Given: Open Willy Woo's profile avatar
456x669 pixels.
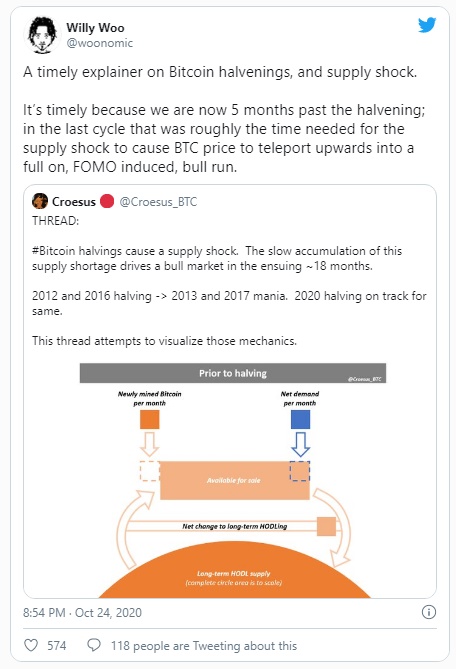Looking at the screenshot, I should pos(42,35).
